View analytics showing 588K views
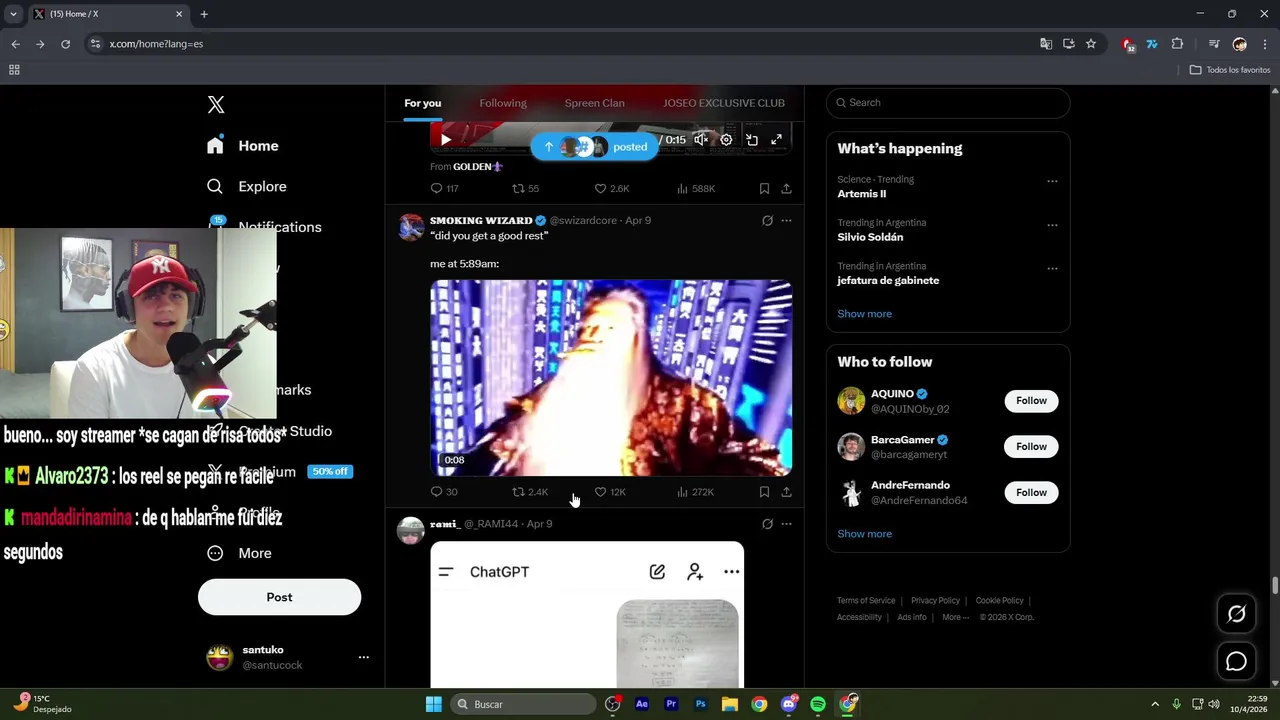Screen dimensions: 1280x720 click(695, 188)
